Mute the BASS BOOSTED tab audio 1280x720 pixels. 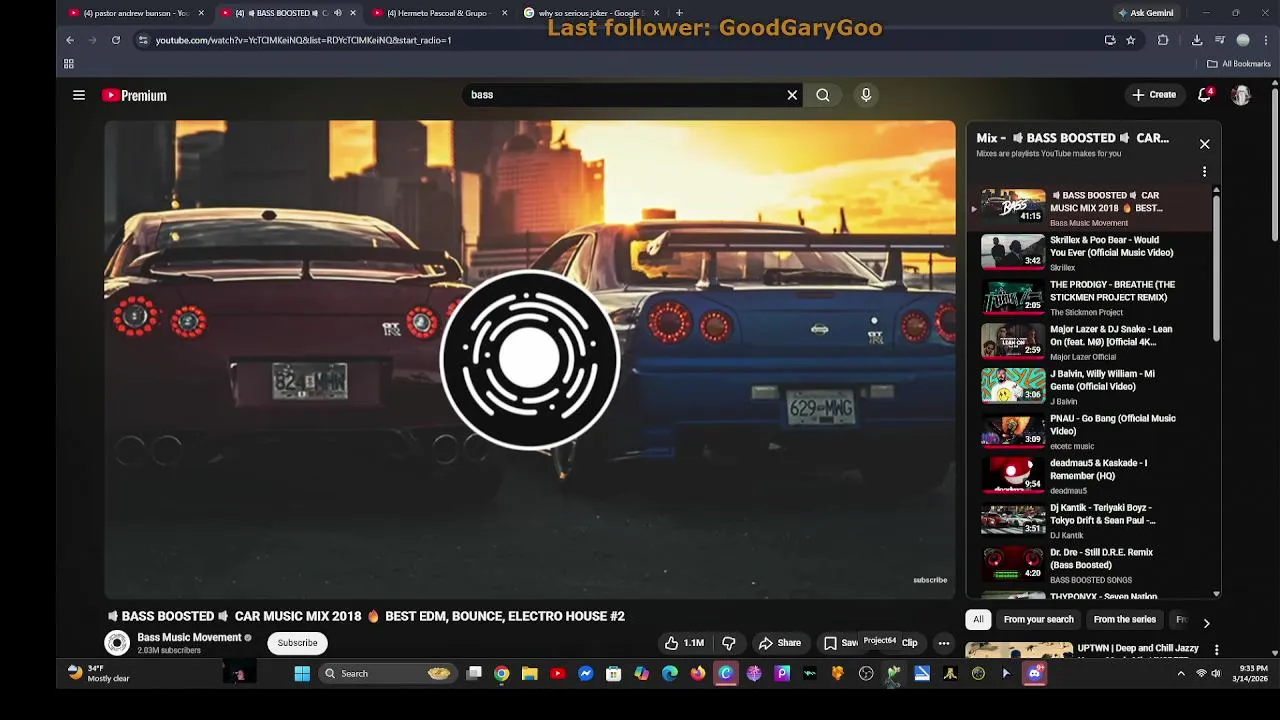[337, 13]
